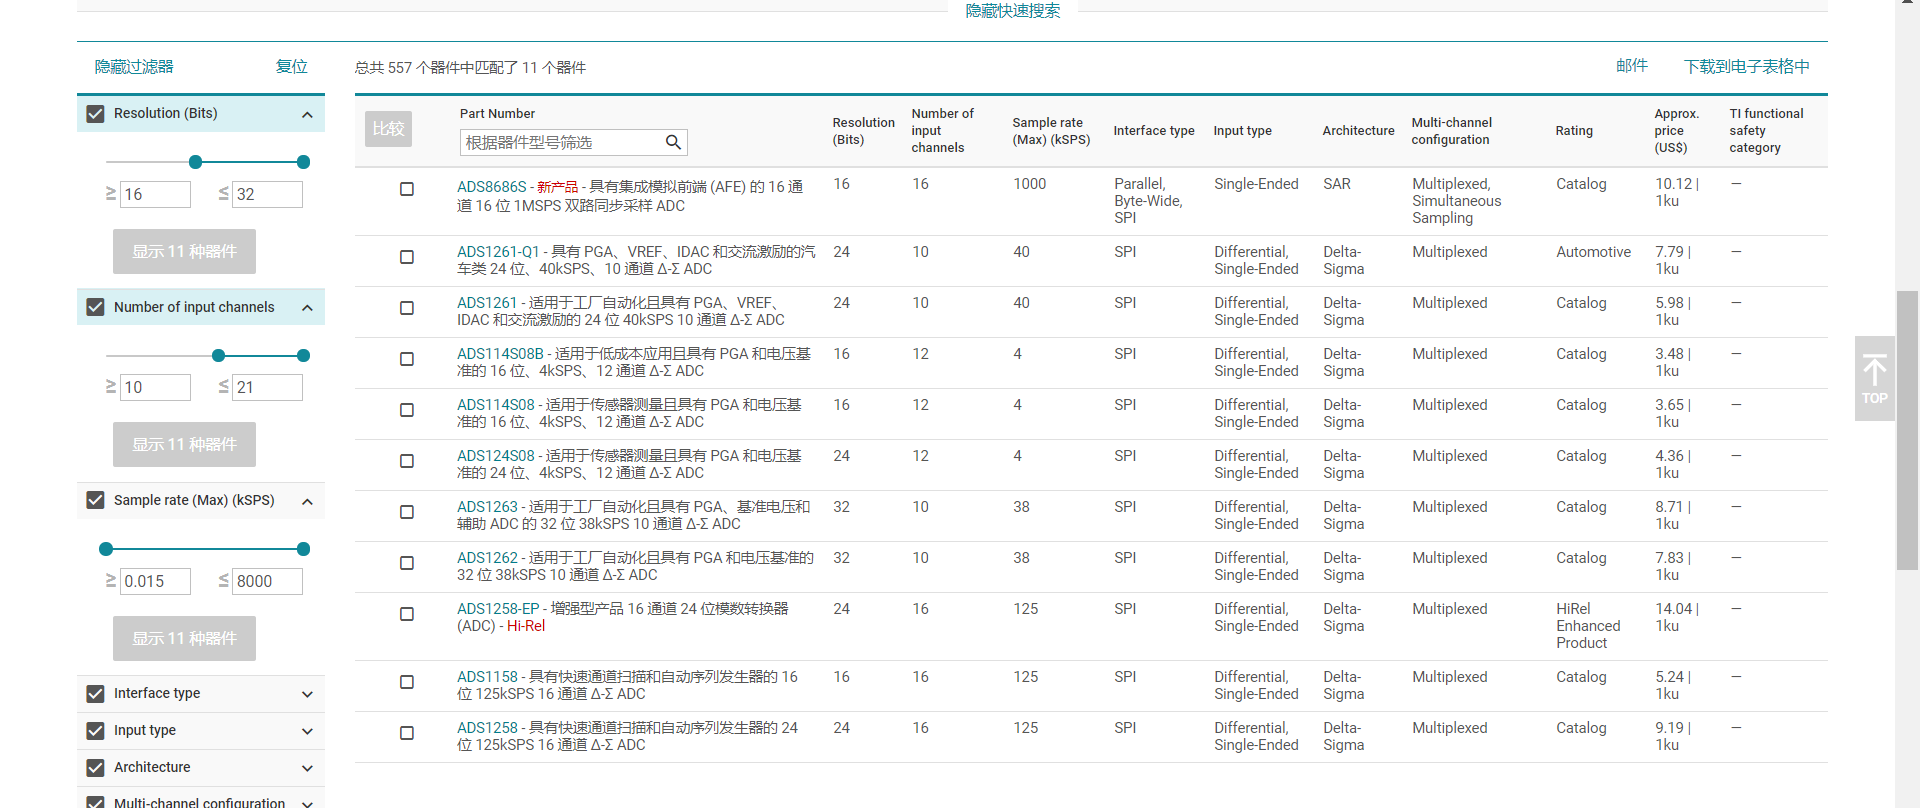
Task: Open the ADS124S08 part link
Action: [x=496, y=456]
